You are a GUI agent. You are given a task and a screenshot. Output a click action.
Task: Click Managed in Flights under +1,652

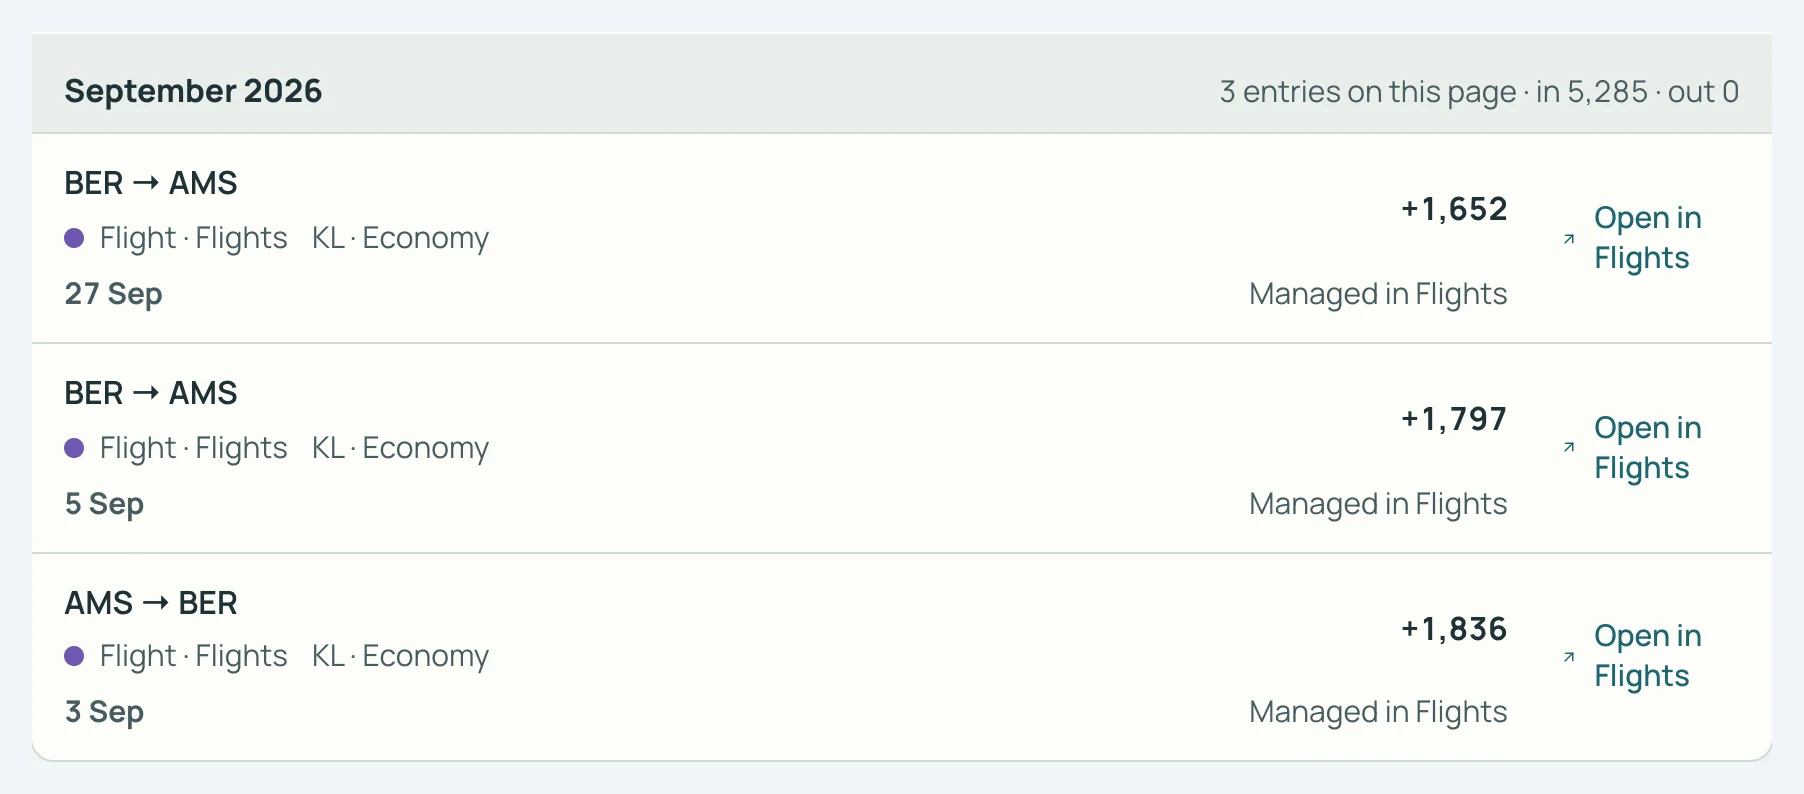[x=1378, y=294]
